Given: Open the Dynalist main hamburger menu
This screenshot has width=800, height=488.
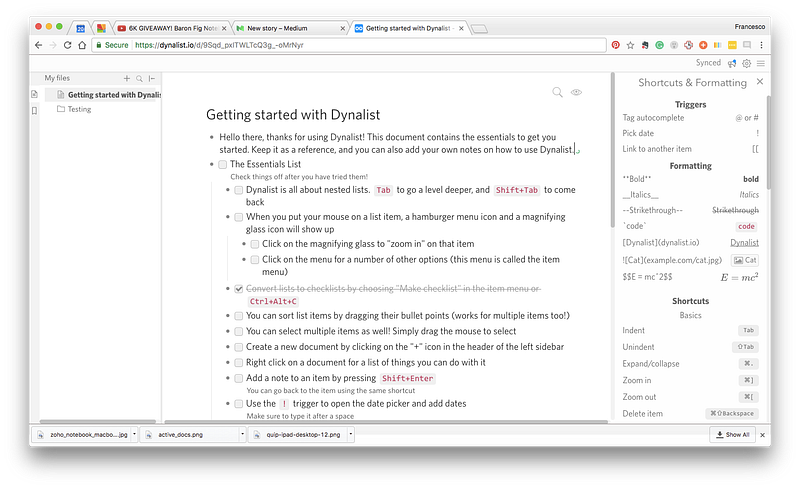Looking at the screenshot, I should (x=761, y=63).
